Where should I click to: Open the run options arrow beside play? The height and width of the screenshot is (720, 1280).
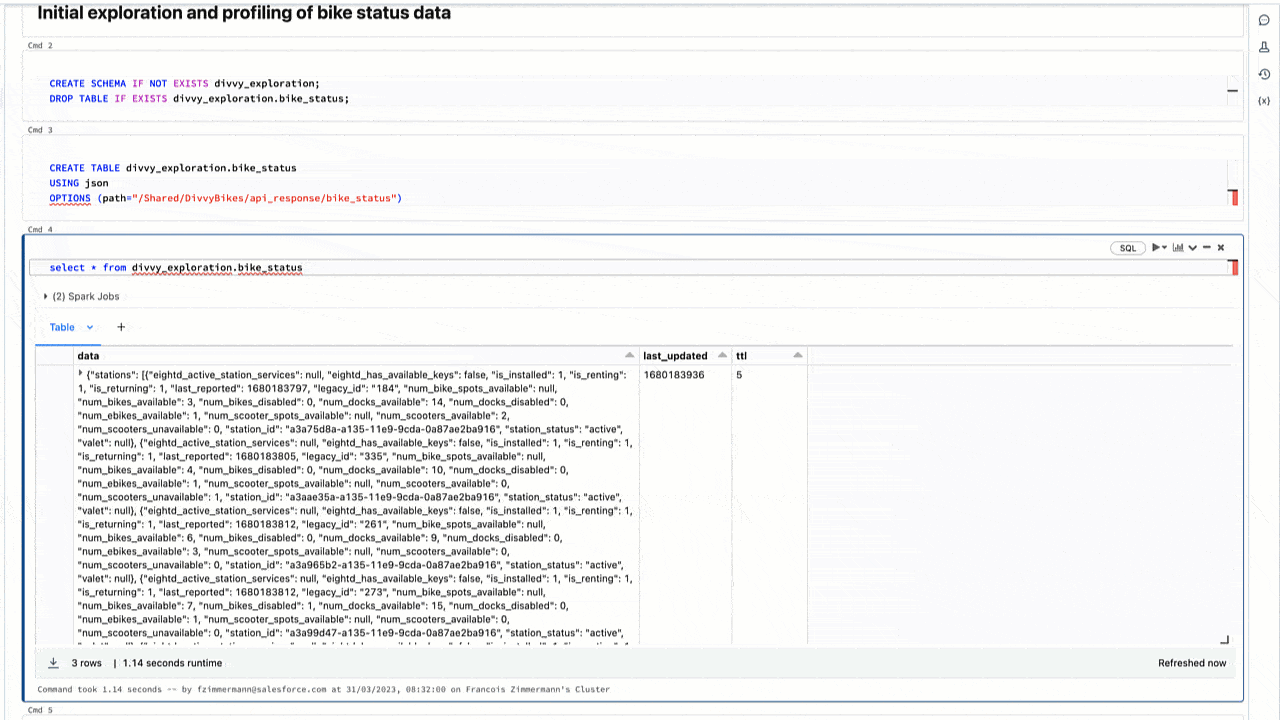(1164, 248)
